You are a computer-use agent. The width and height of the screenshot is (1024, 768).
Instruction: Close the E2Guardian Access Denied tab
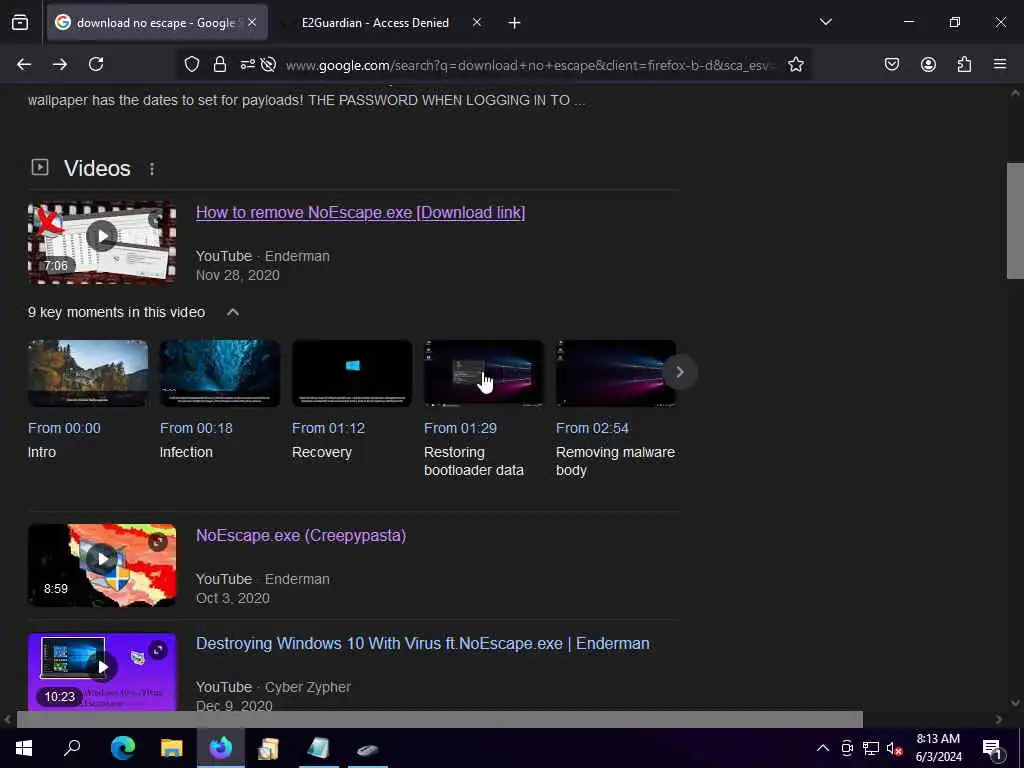click(x=477, y=22)
